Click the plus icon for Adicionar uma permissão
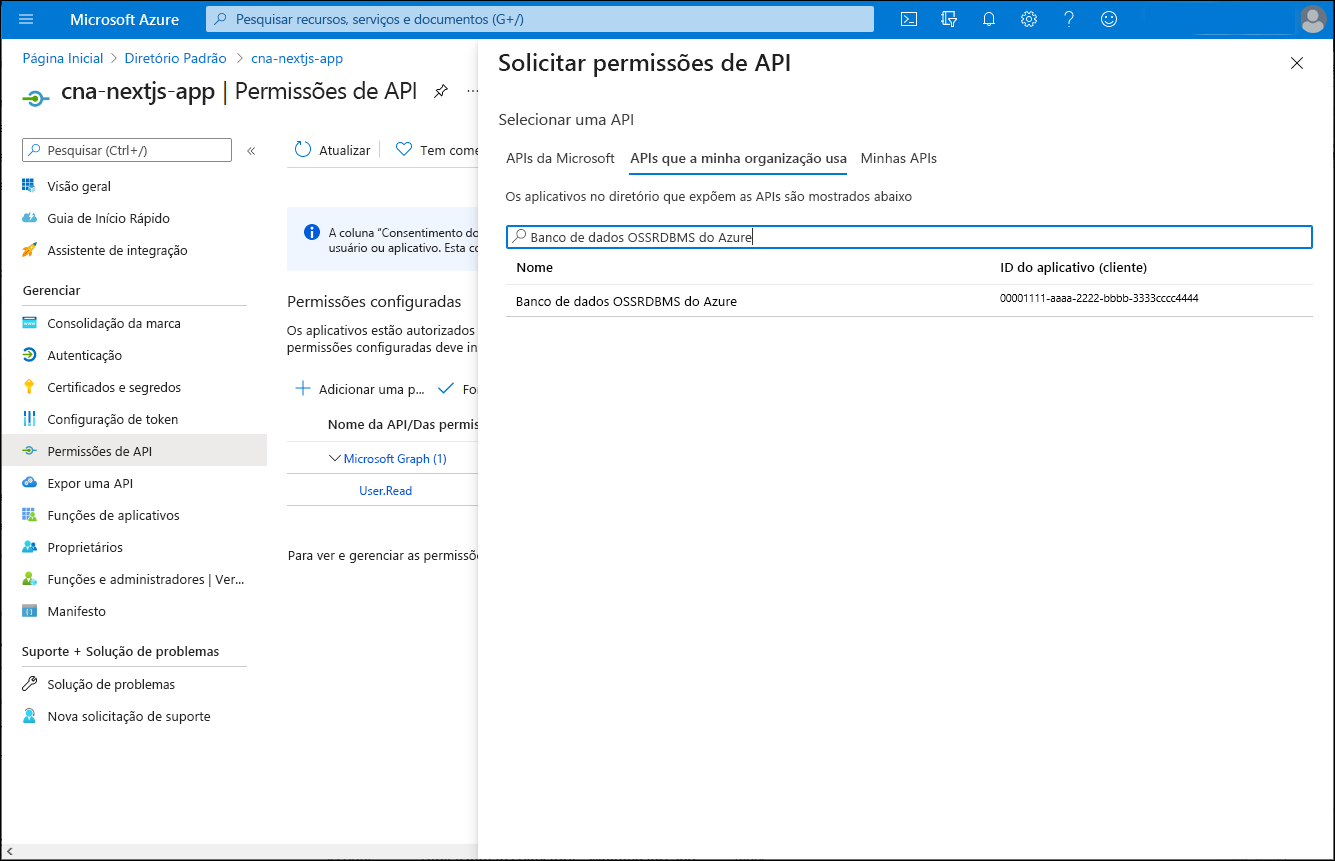 point(303,389)
